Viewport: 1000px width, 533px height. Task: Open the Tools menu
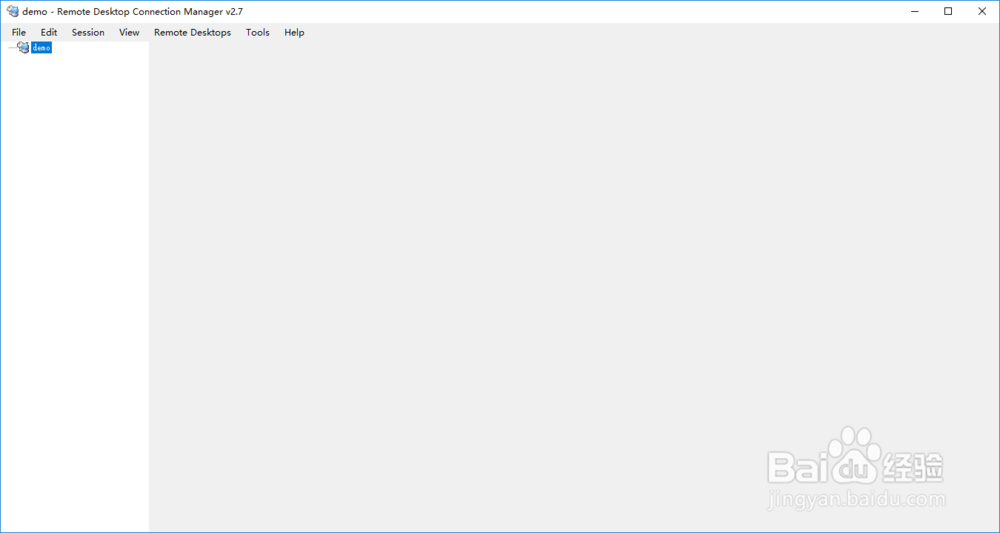pyautogui.click(x=258, y=33)
